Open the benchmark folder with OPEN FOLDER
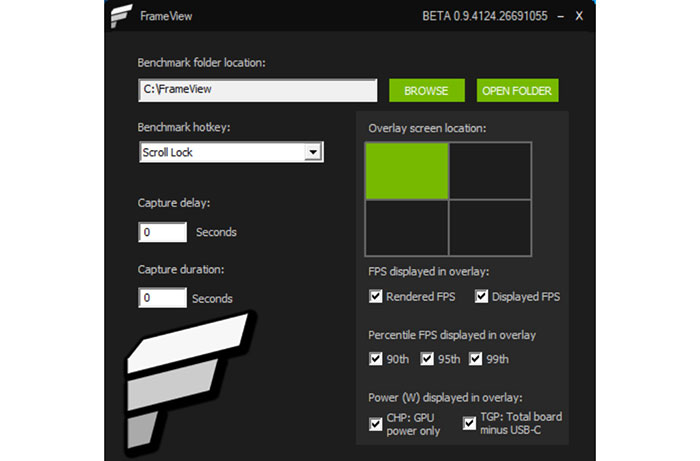Image resolution: width=700 pixels, height=461 pixels. pos(517,91)
